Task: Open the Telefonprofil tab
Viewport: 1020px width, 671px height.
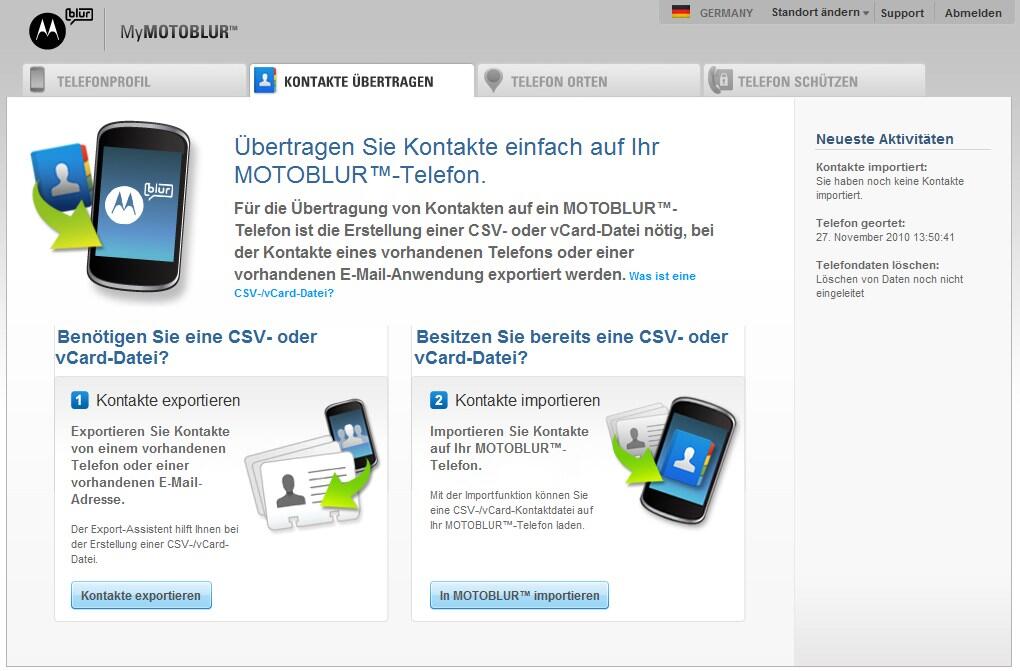Action: pyautogui.click(x=135, y=81)
